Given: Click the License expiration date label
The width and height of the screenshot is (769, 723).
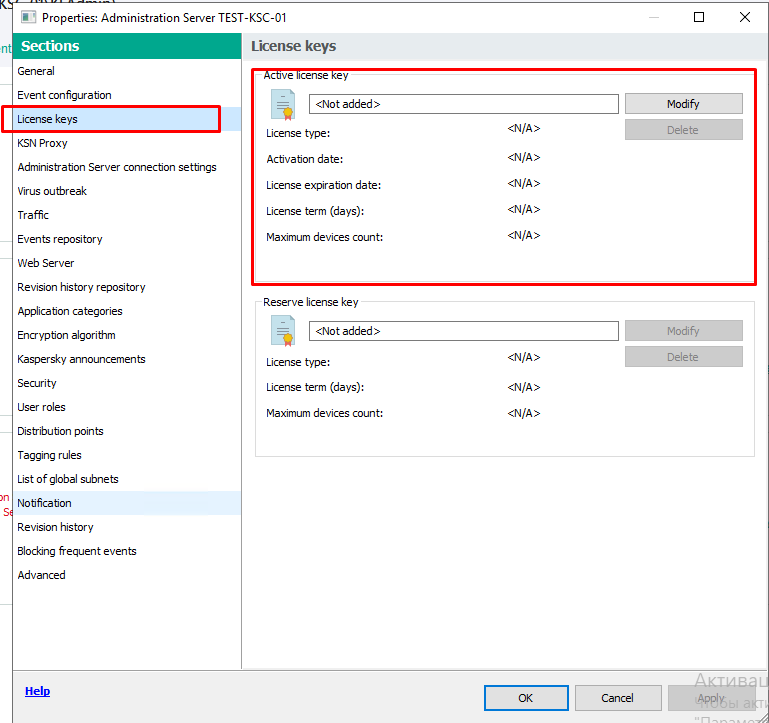Looking at the screenshot, I should click(x=324, y=185).
